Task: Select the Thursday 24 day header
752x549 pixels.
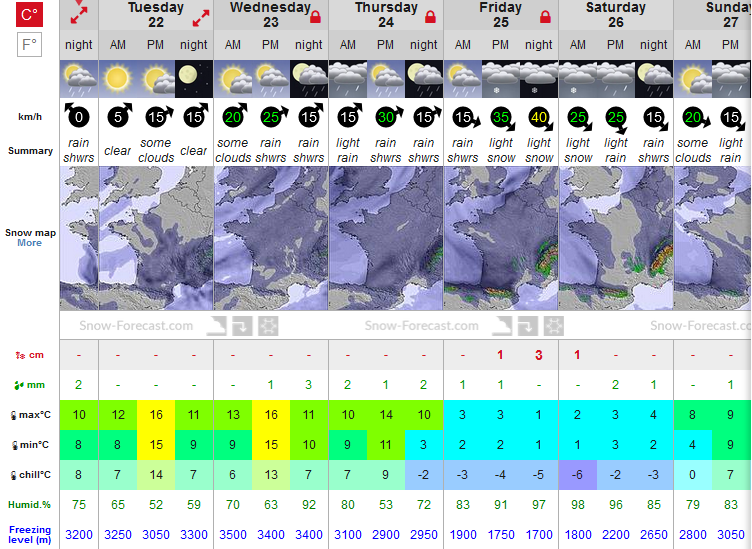Action: [386, 15]
